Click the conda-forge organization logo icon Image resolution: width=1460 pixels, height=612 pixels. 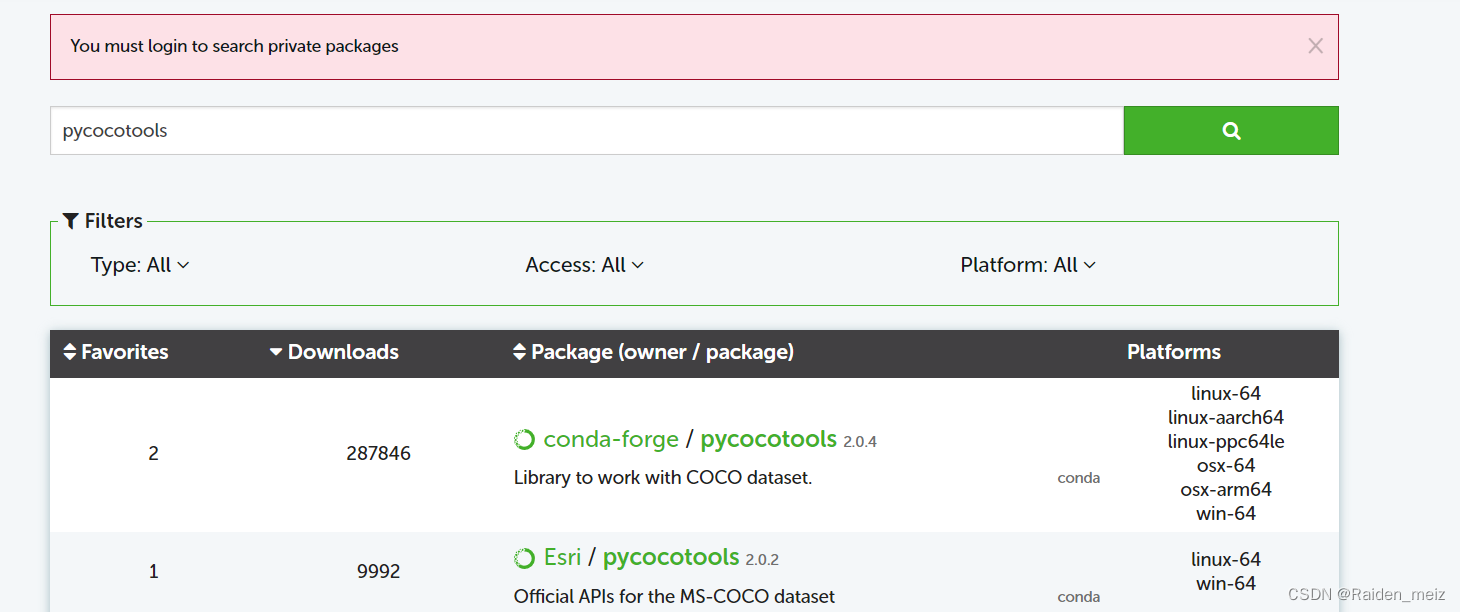tap(524, 438)
